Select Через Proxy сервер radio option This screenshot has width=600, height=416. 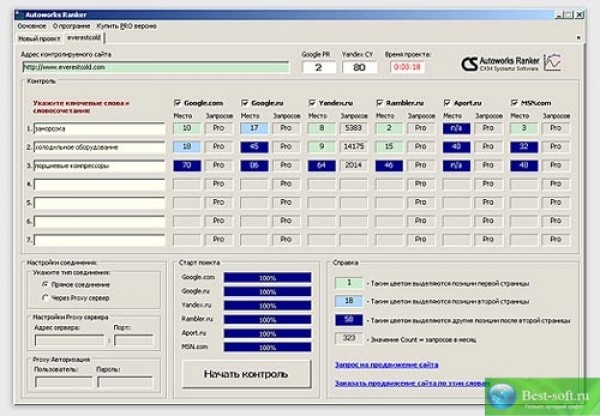tap(45, 298)
